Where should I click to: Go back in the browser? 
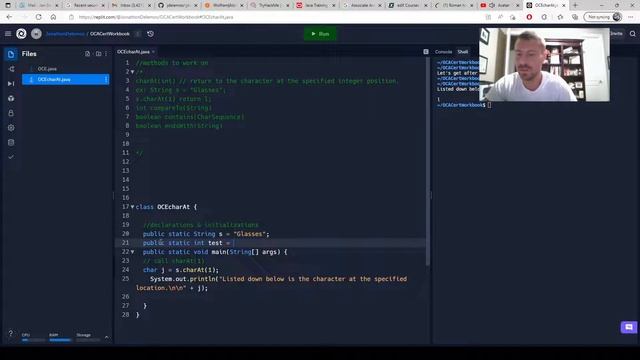pos(9,17)
